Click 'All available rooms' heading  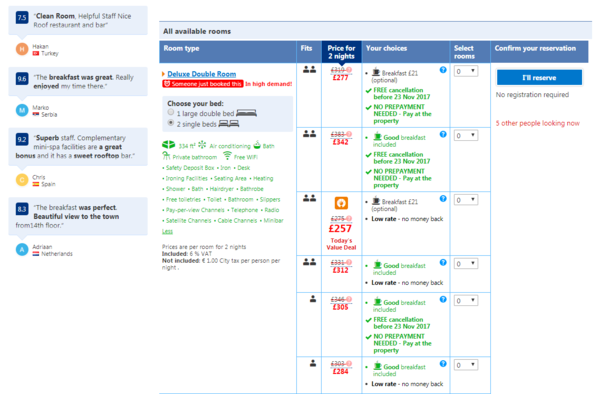(x=197, y=31)
